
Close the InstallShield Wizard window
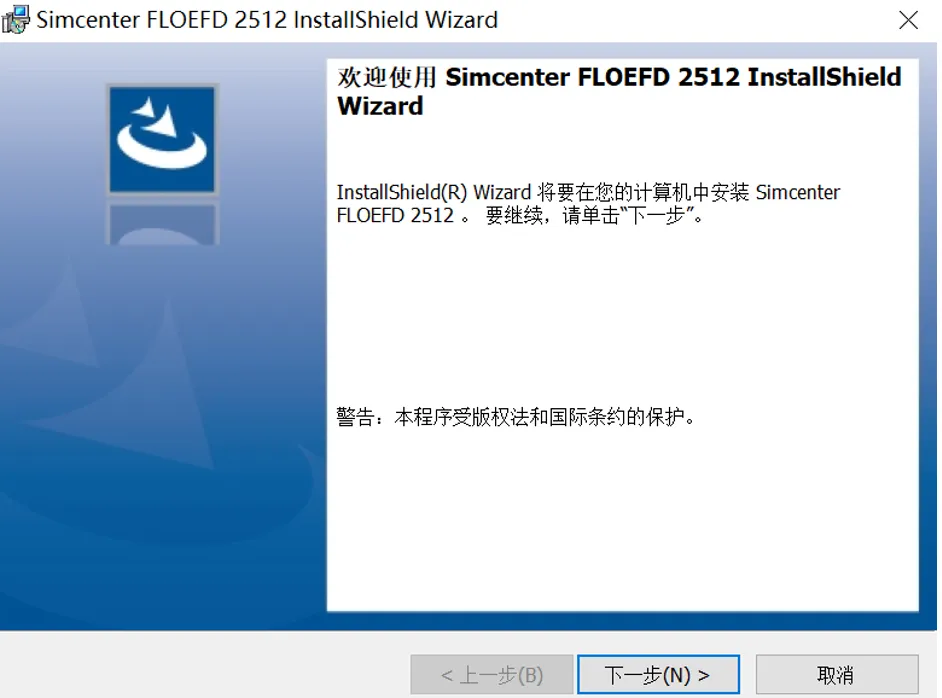[908, 20]
